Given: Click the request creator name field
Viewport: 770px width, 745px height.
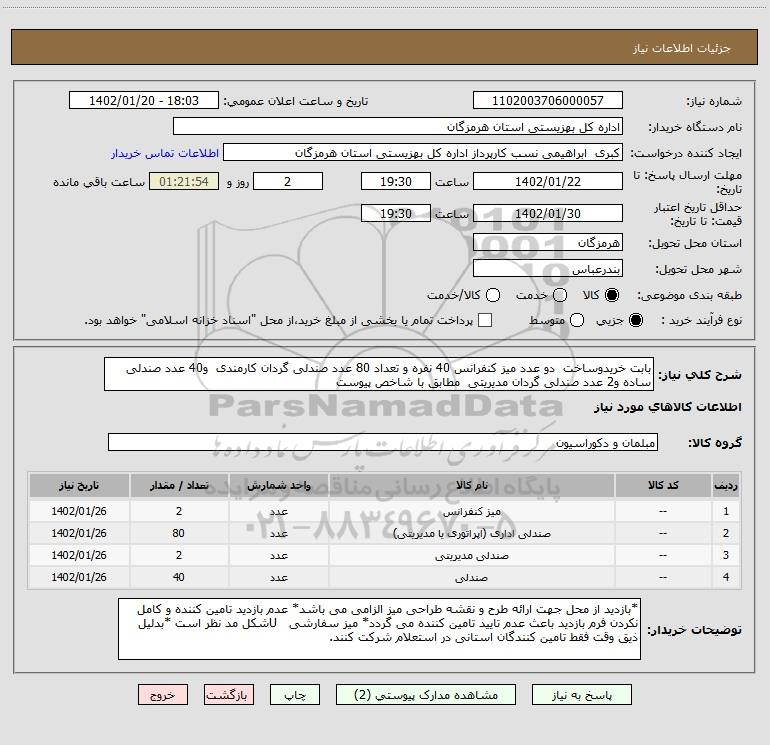Looking at the screenshot, I should (423, 153).
